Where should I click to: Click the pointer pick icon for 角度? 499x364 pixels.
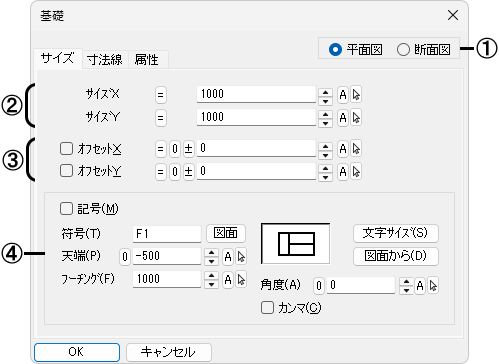(433, 286)
